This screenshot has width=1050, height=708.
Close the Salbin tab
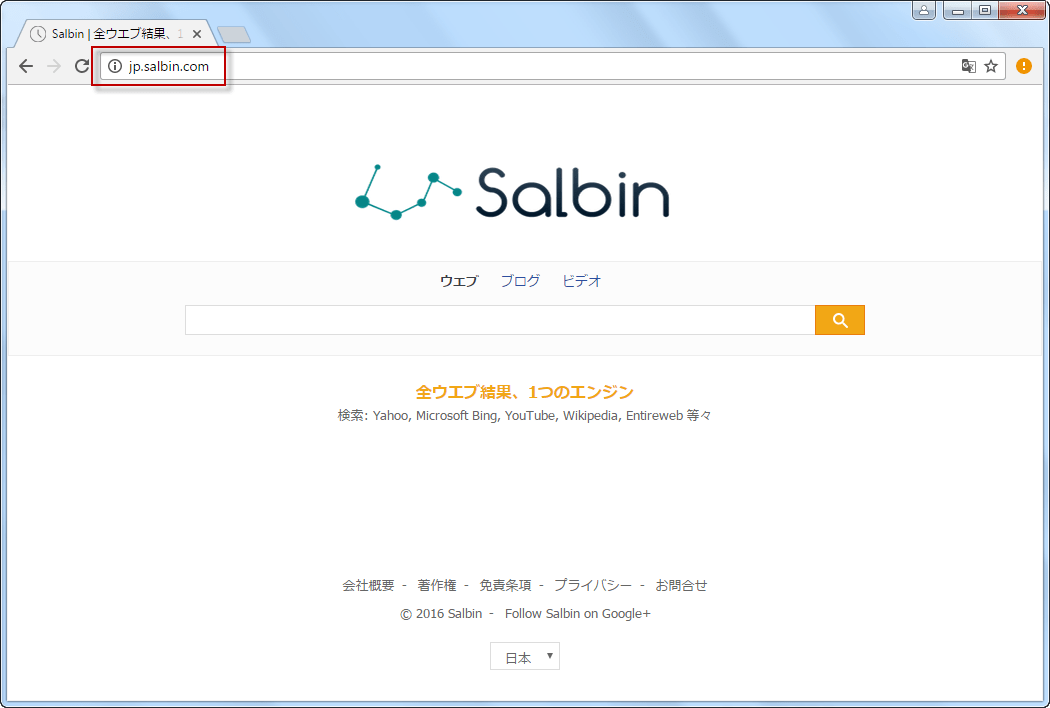click(x=197, y=33)
